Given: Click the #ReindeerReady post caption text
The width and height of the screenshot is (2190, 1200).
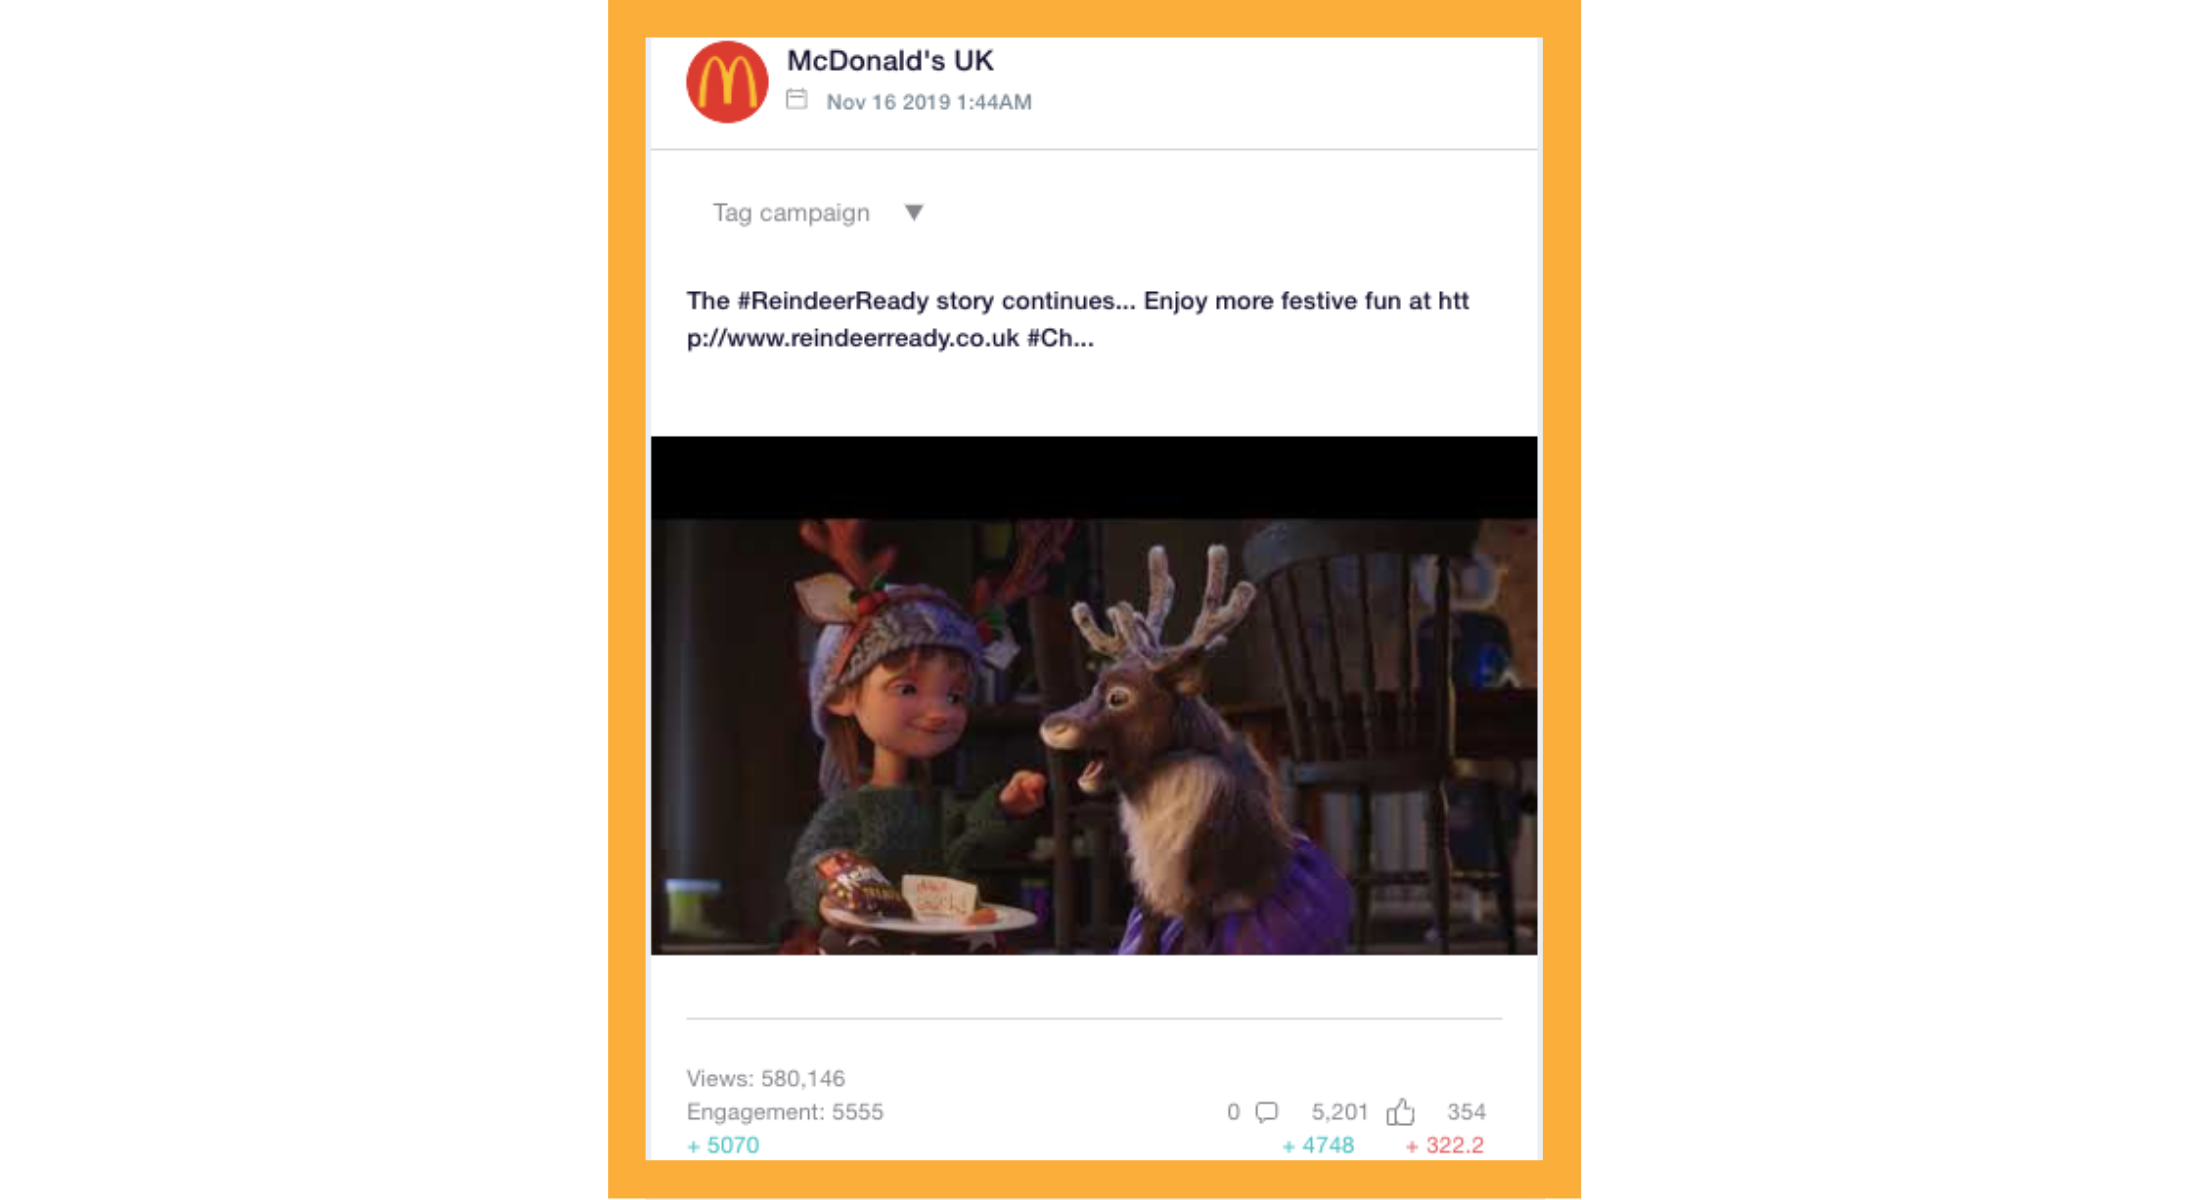Looking at the screenshot, I should [x=1078, y=319].
